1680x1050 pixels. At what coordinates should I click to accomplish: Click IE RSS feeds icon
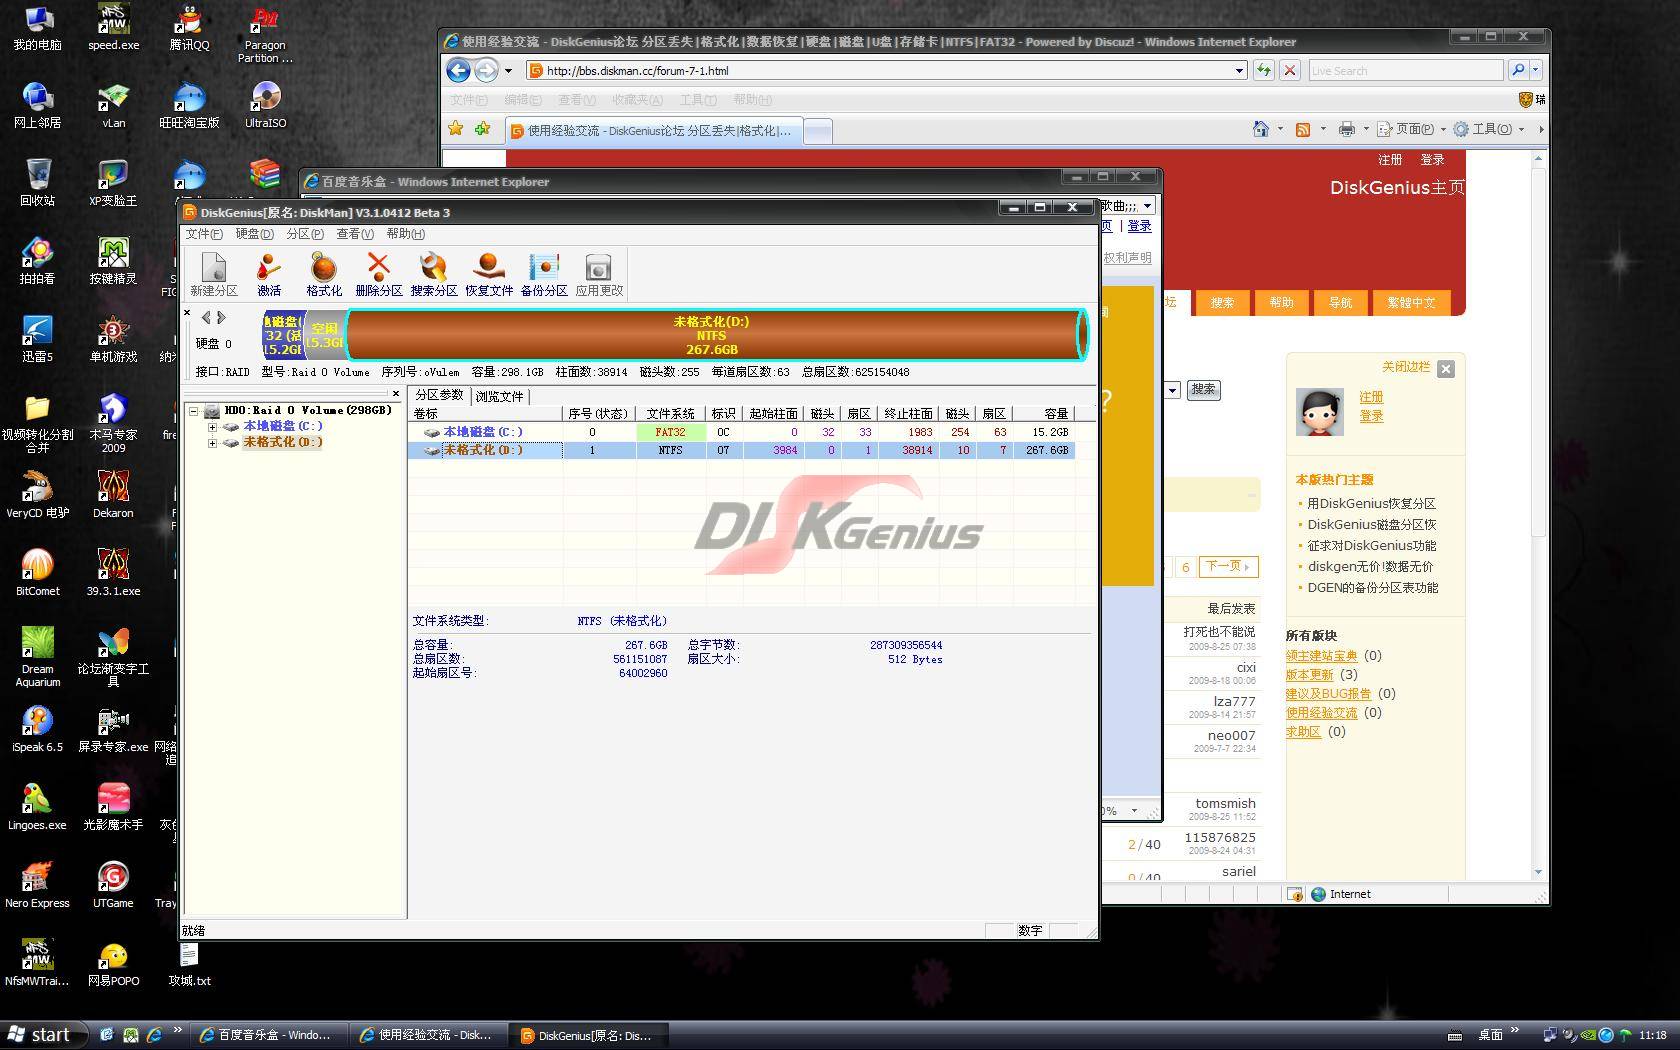pyautogui.click(x=1303, y=129)
